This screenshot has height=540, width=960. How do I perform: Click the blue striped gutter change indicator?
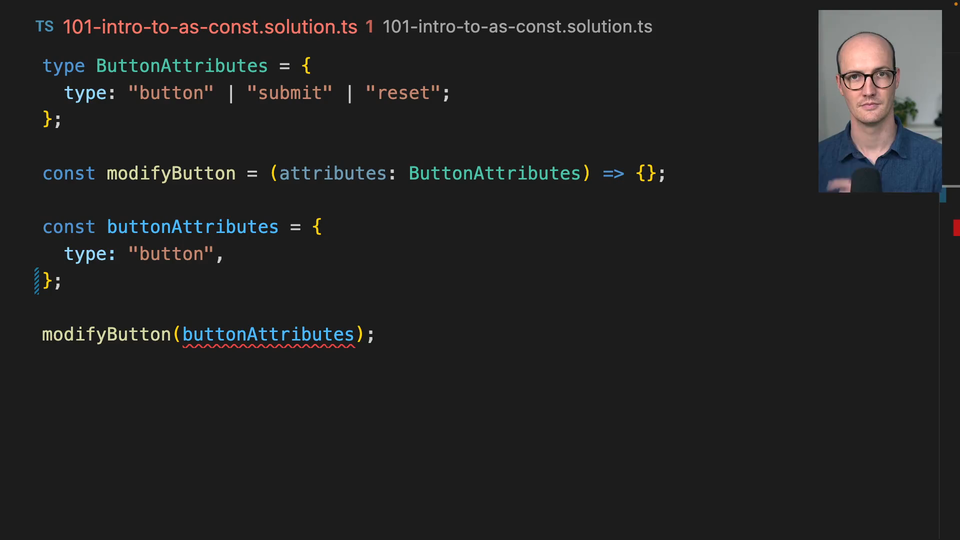[37, 280]
